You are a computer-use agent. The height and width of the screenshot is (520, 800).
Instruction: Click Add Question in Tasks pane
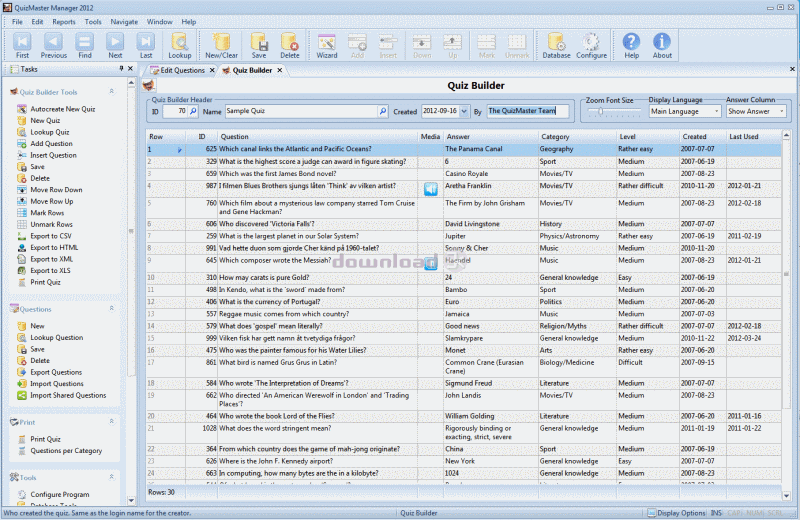pos(51,143)
